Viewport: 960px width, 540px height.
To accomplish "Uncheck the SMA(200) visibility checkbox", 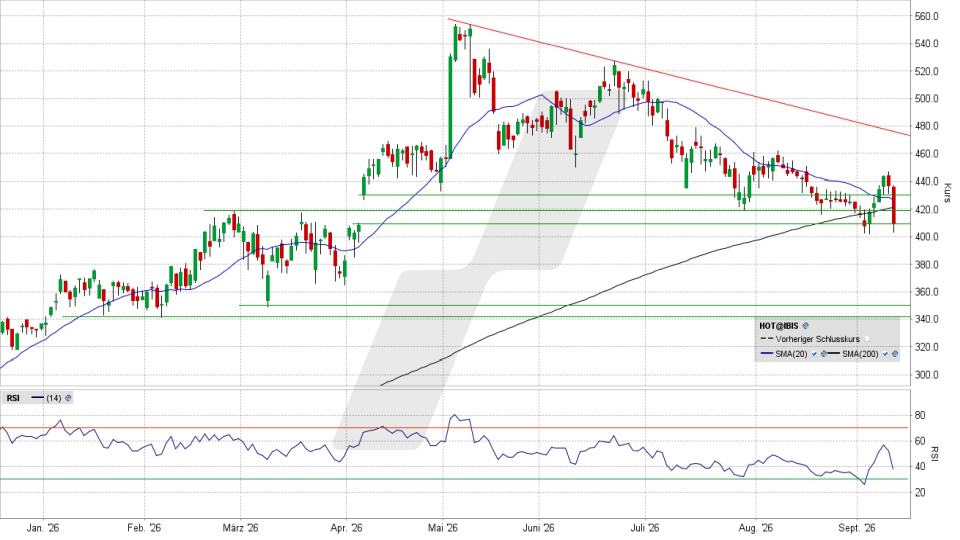I will [885, 354].
